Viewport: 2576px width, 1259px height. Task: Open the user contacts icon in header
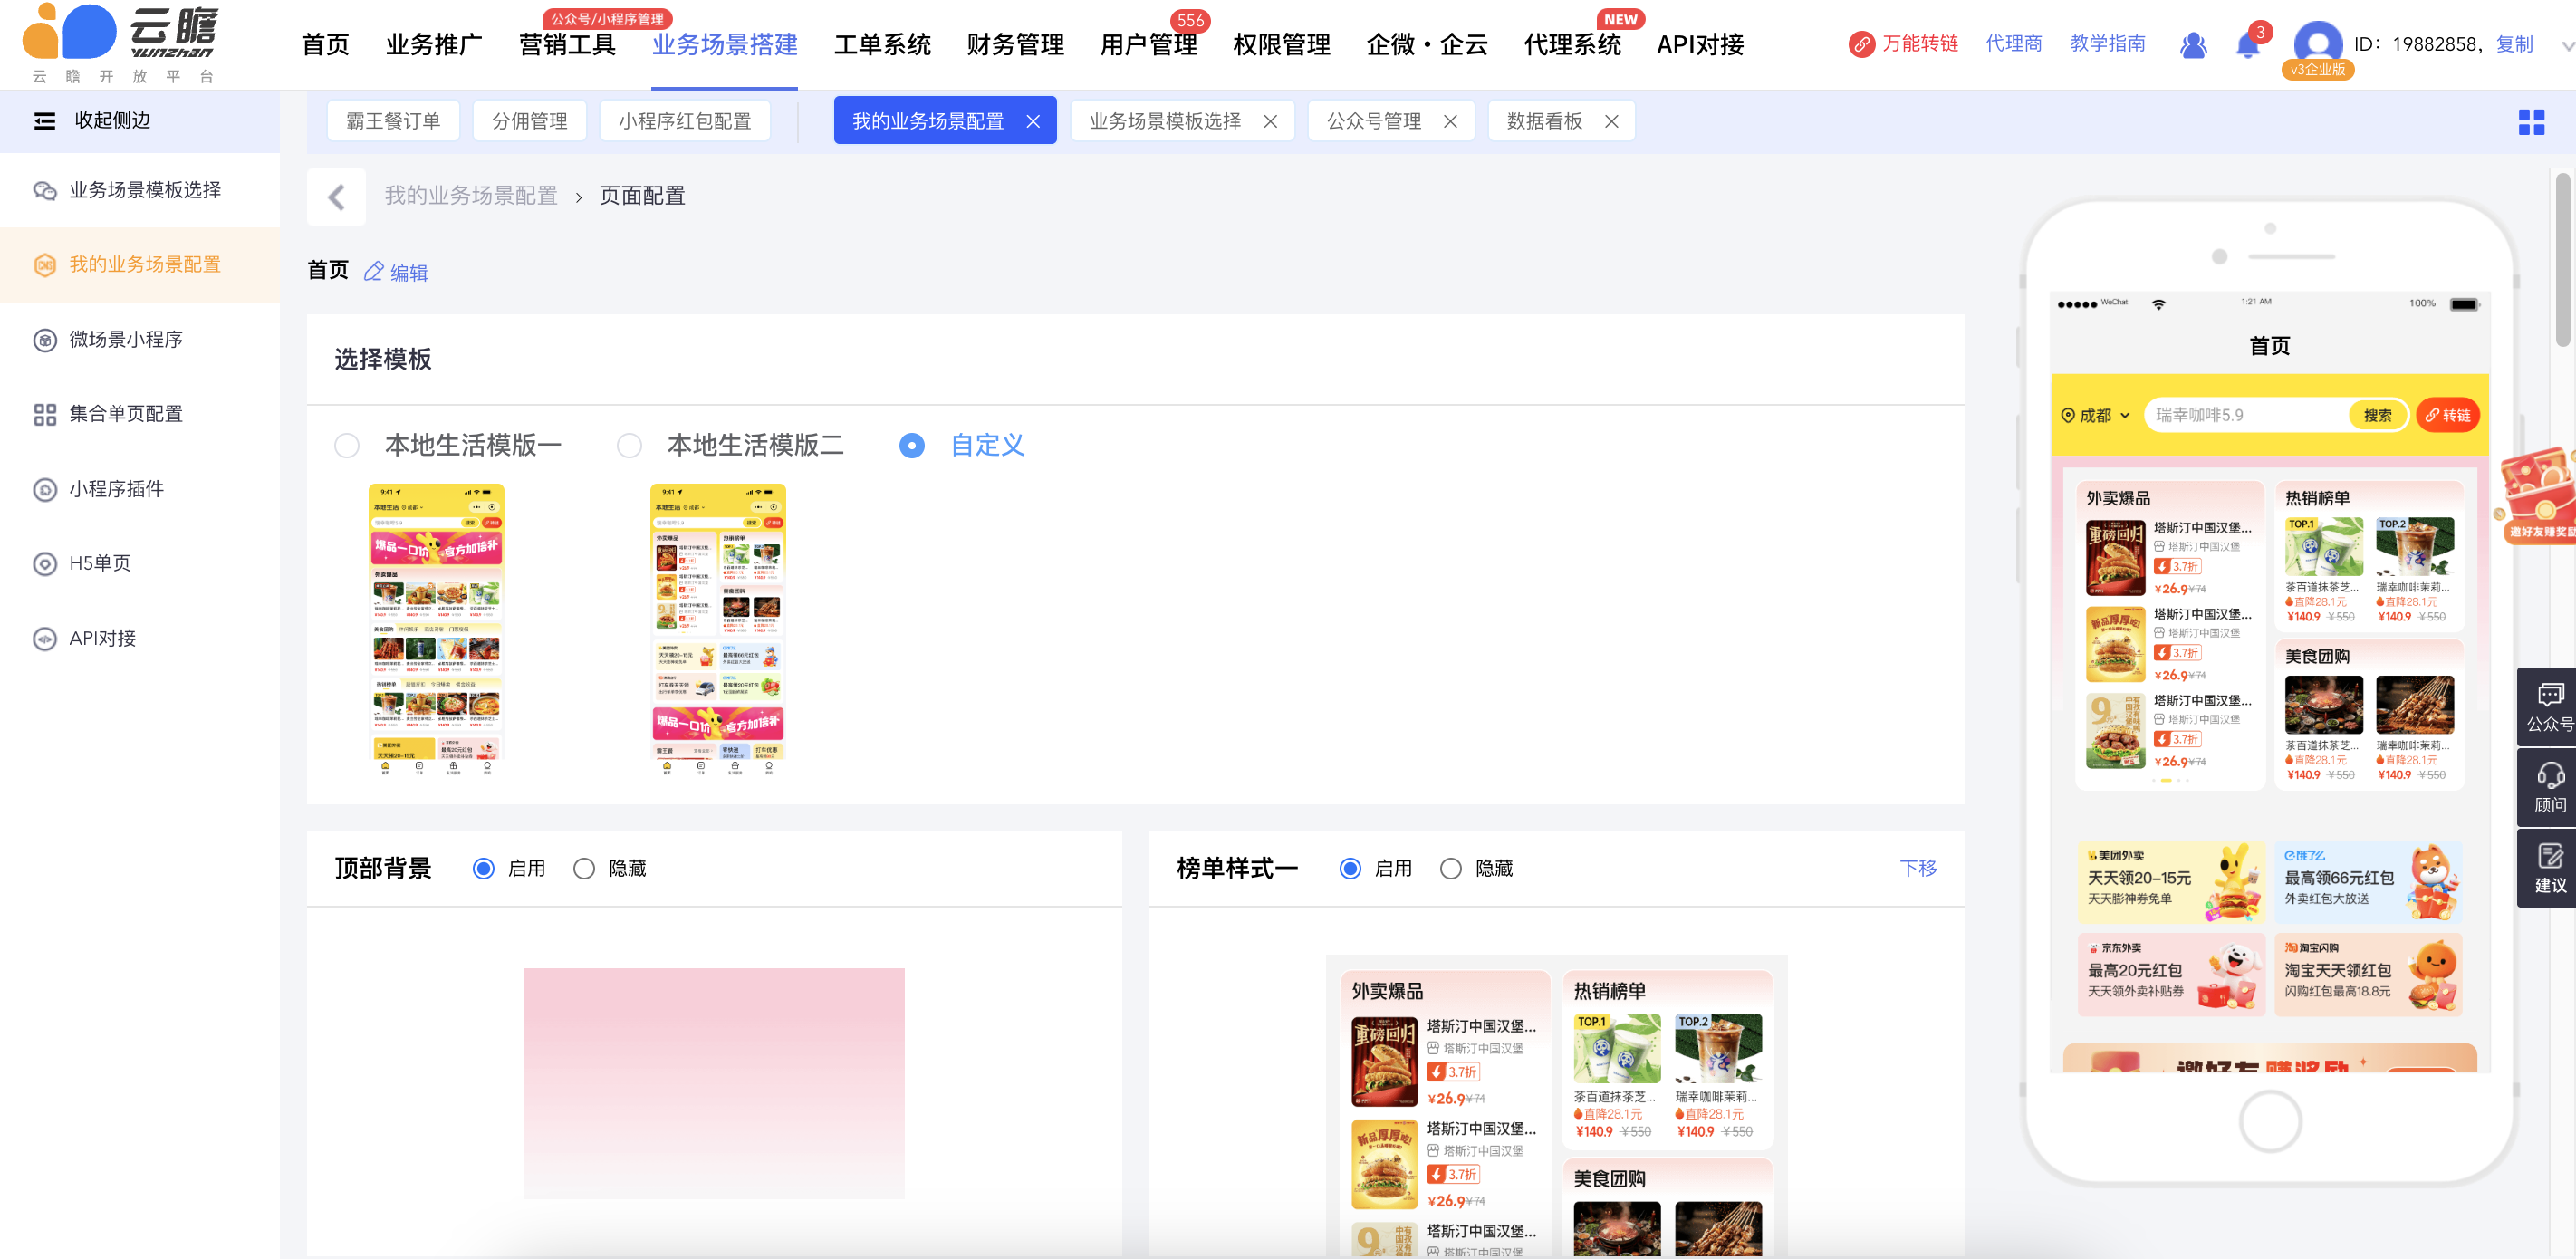2192,45
